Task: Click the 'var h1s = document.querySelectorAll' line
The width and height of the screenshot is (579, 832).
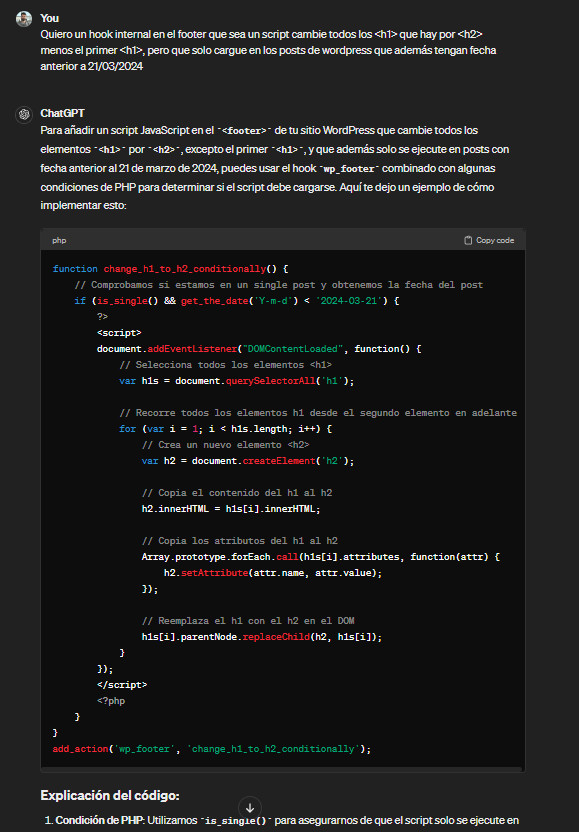Action: (237, 381)
